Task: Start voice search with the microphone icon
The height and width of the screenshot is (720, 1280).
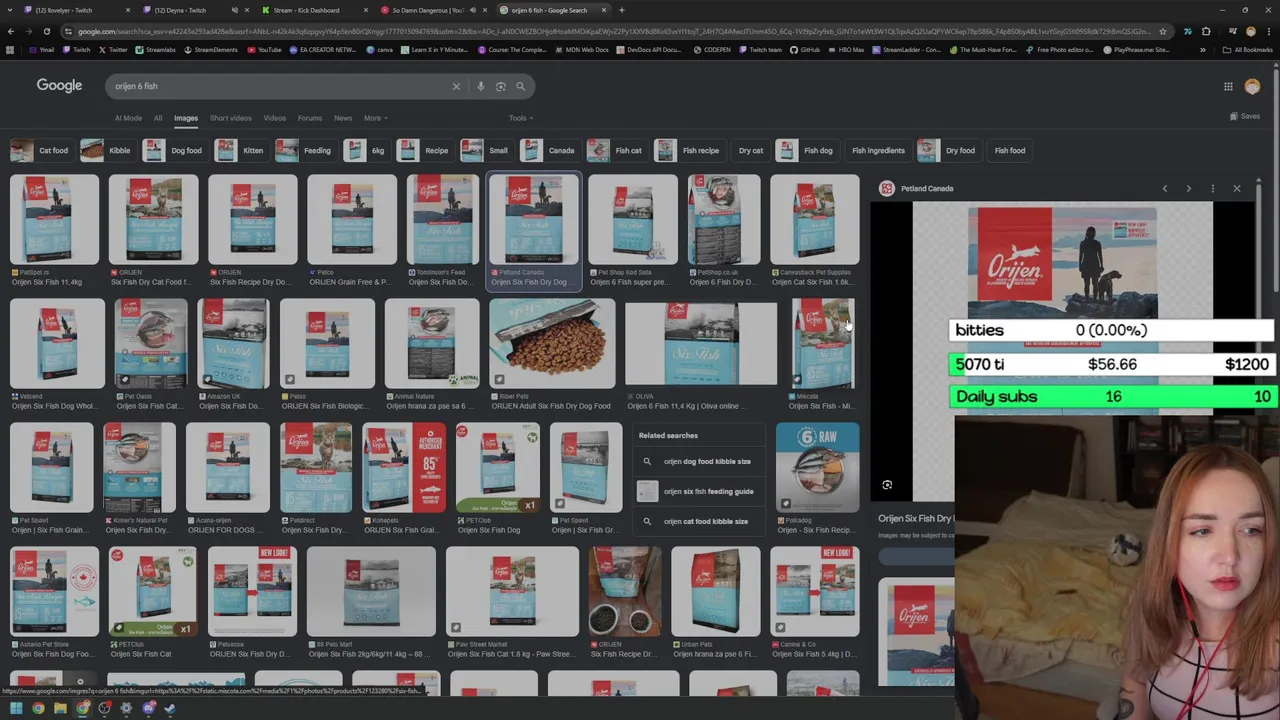Action: point(480,86)
